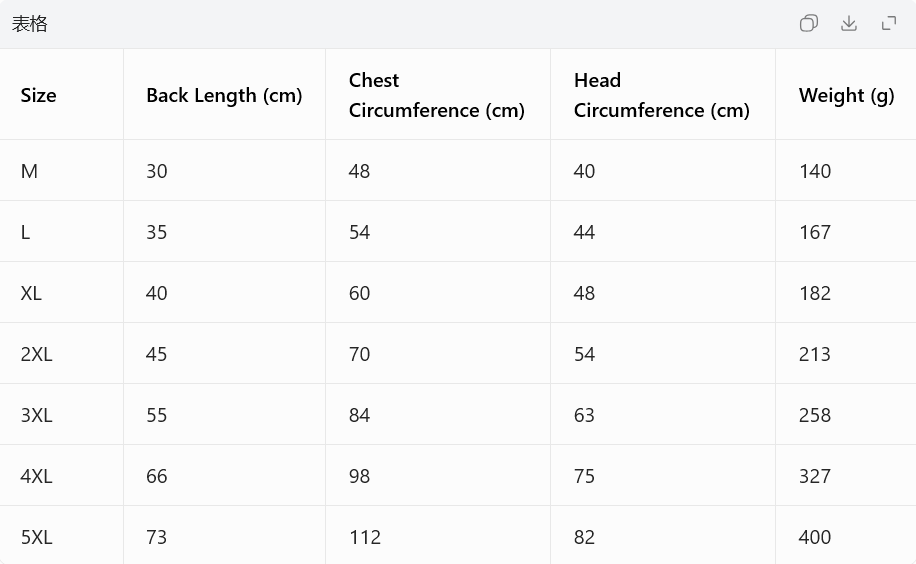This screenshot has height=564, width=916.
Task: Click the Head Circumference (cm) header
Action: tap(662, 95)
